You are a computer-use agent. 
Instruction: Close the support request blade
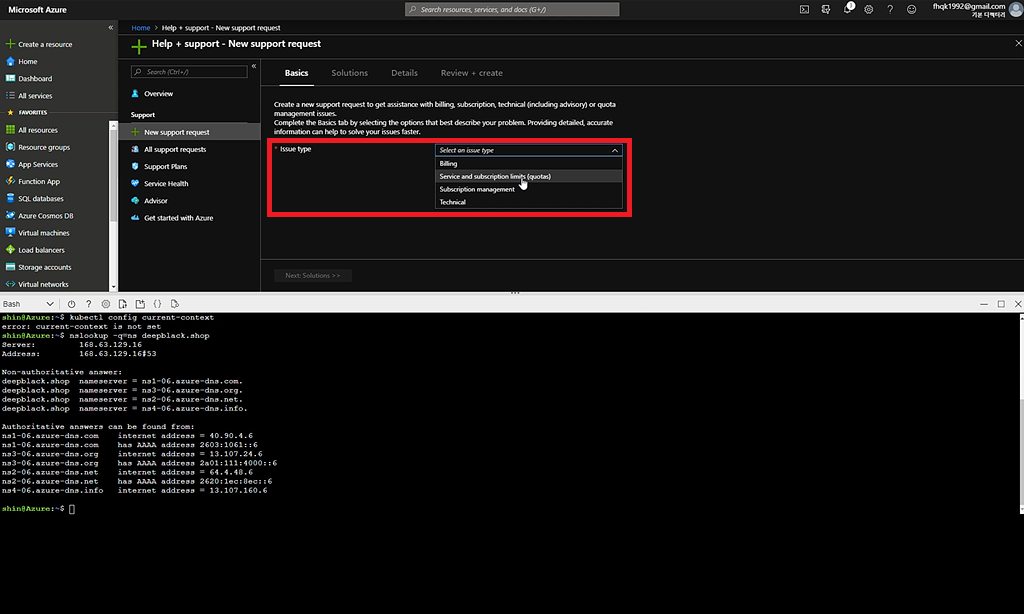click(1018, 43)
